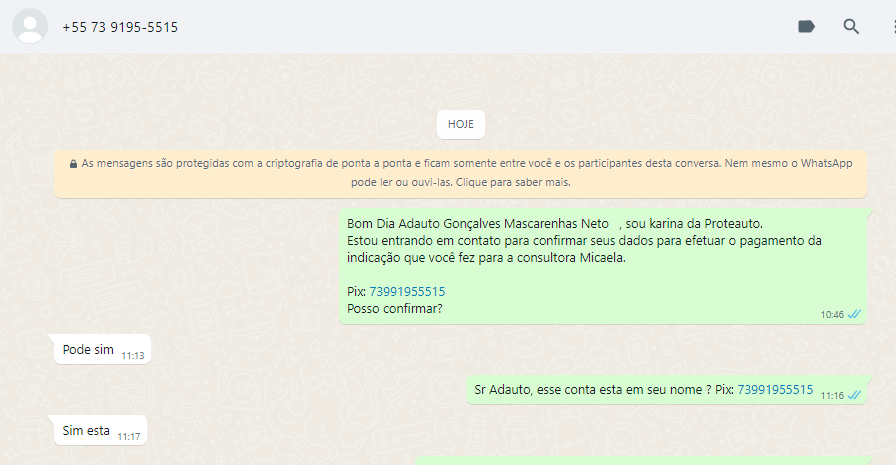Click the Pix number link before "Posso confirmar?"
This screenshot has height=465, width=896.
click(407, 292)
